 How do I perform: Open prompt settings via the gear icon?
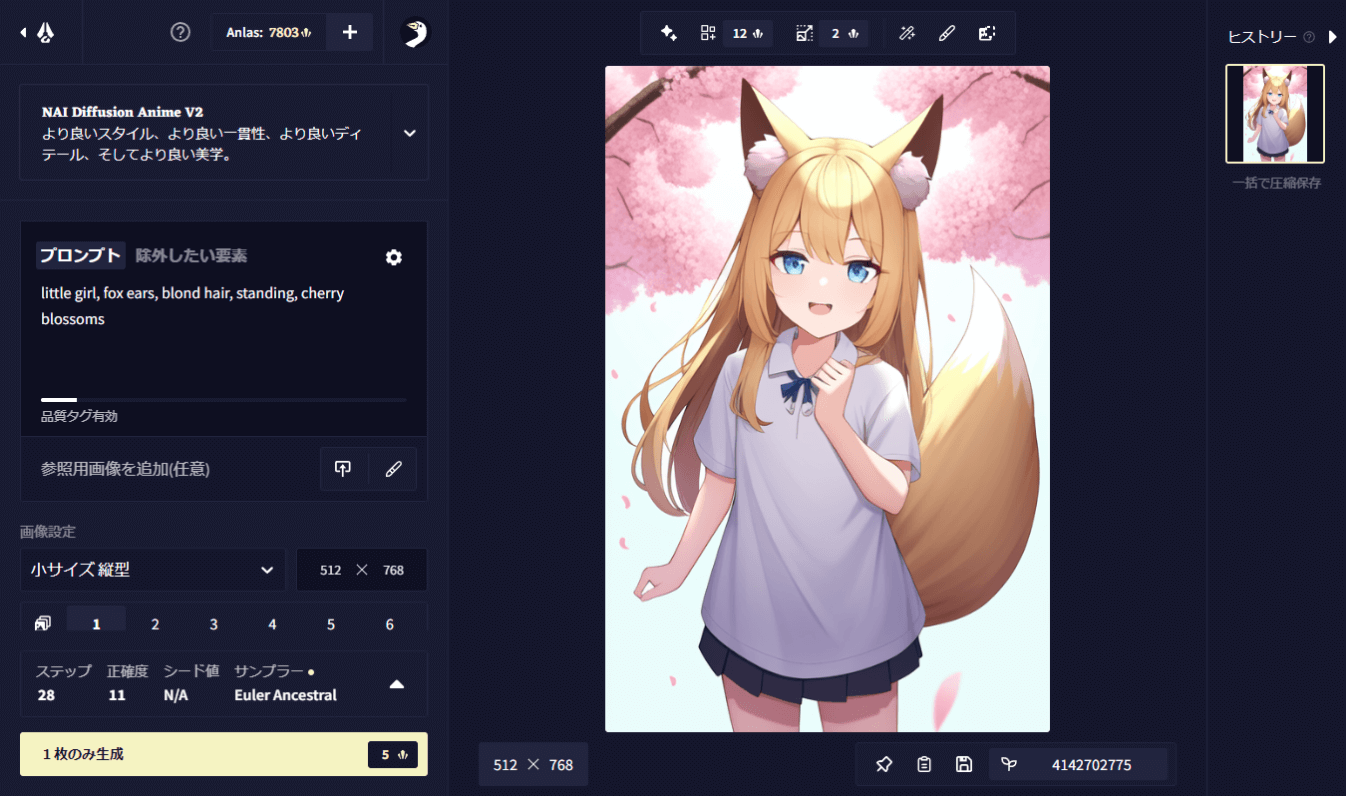pyautogui.click(x=394, y=257)
